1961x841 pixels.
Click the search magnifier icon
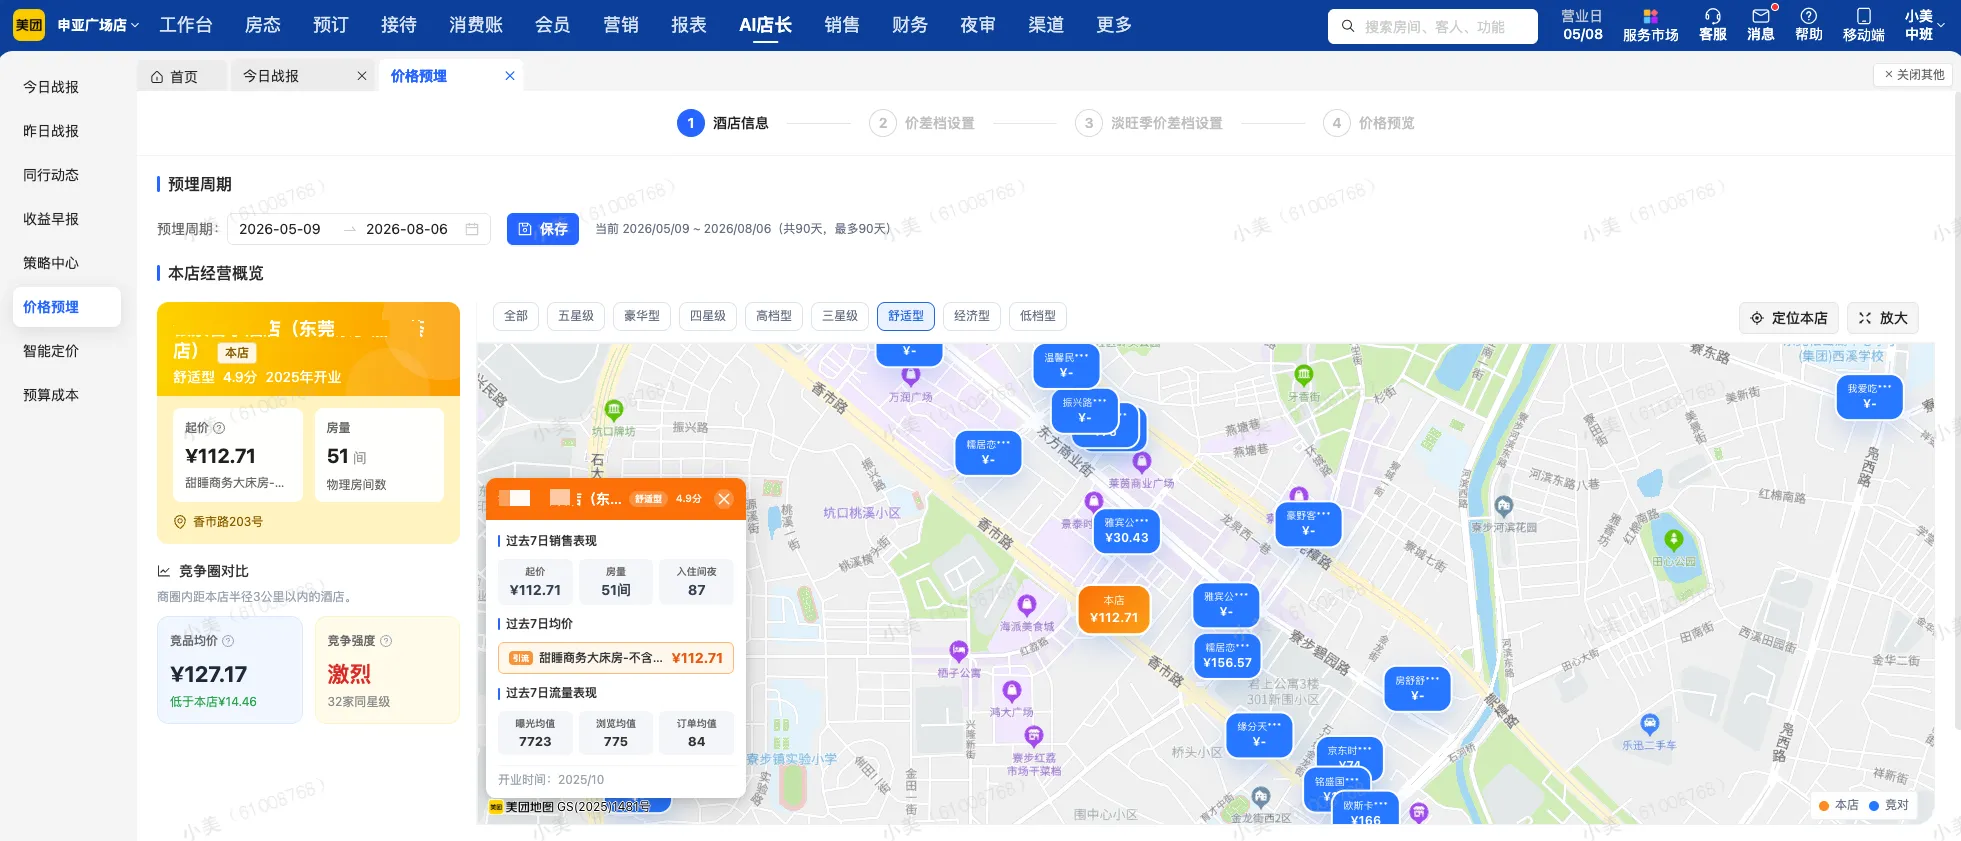click(1348, 26)
